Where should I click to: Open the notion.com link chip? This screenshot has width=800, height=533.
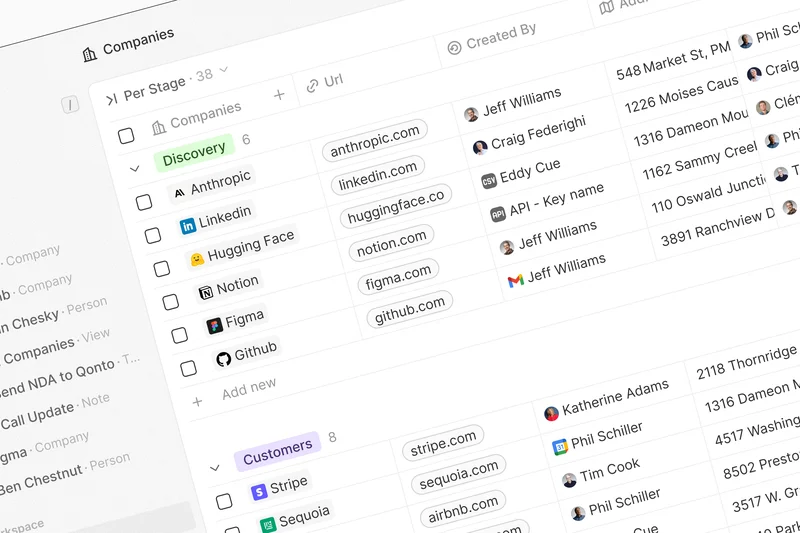[391, 243]
